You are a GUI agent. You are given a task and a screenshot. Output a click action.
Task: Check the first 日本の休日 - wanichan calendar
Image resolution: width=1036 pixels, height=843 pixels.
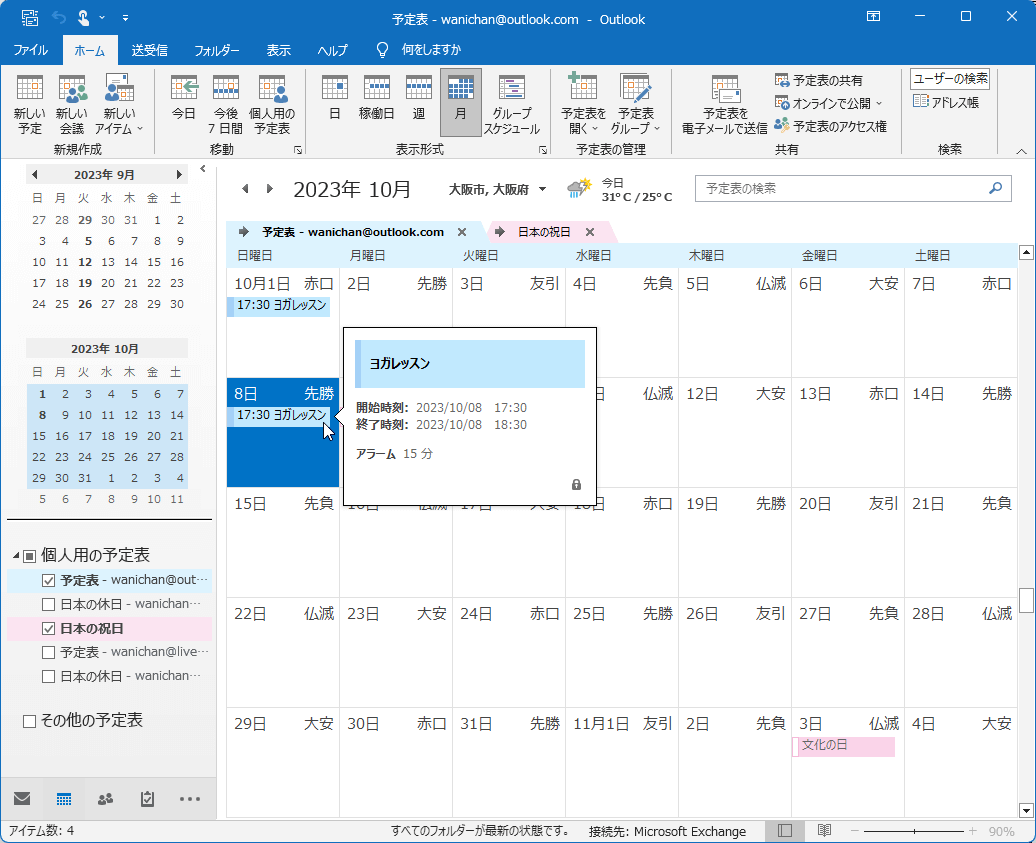(x=48, y=605)
